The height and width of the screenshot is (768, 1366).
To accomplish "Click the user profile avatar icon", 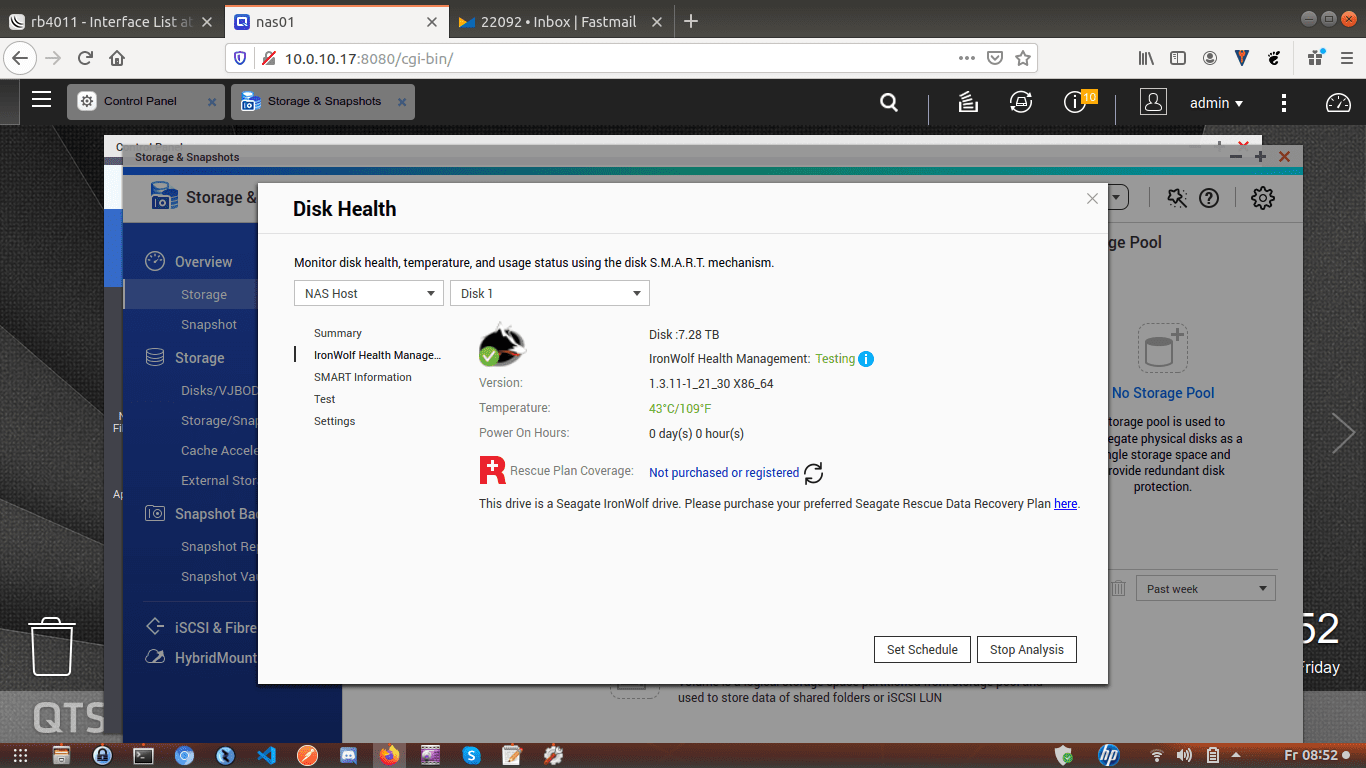I will click(x=1153, y=102).
